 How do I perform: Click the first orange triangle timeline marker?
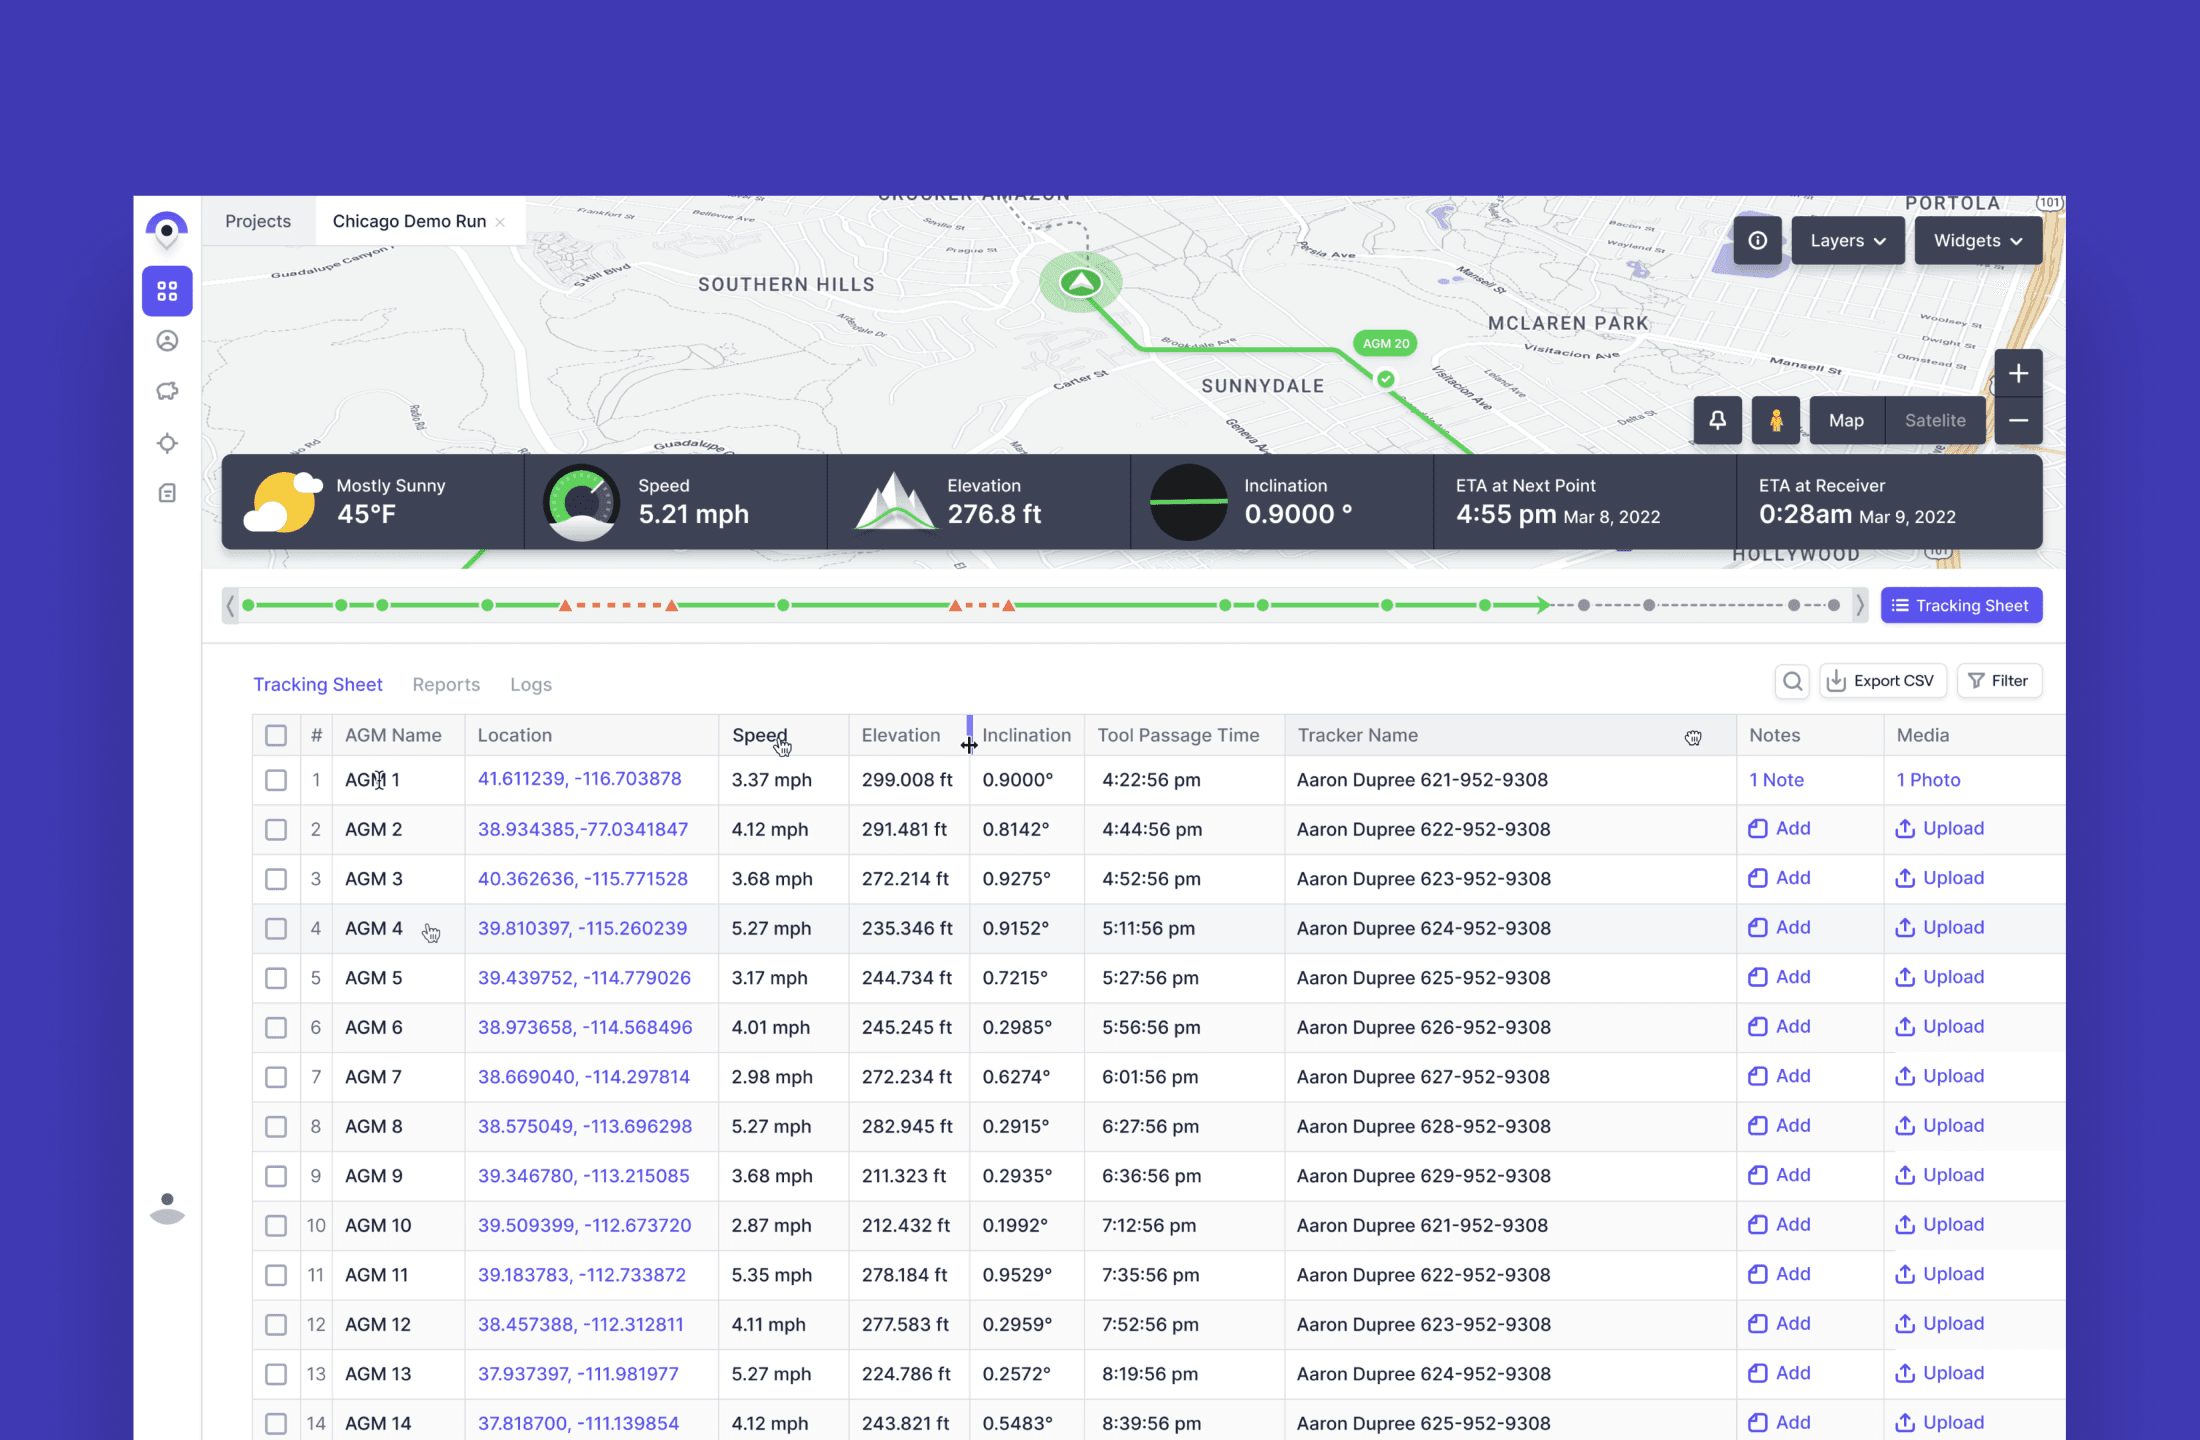pos(565,606)
